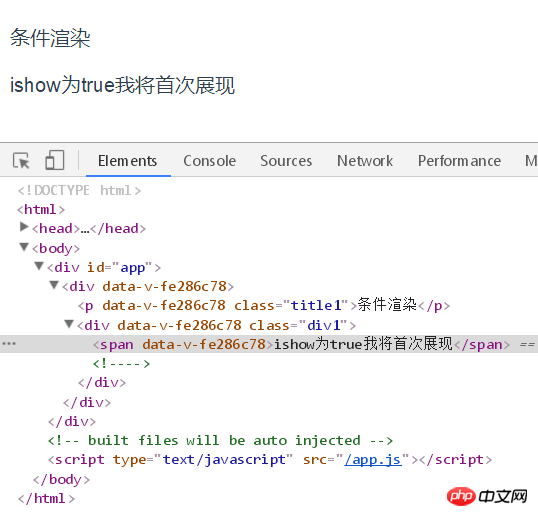Open the /app.js script link
538x516 pixels.
tap(373, 460)
